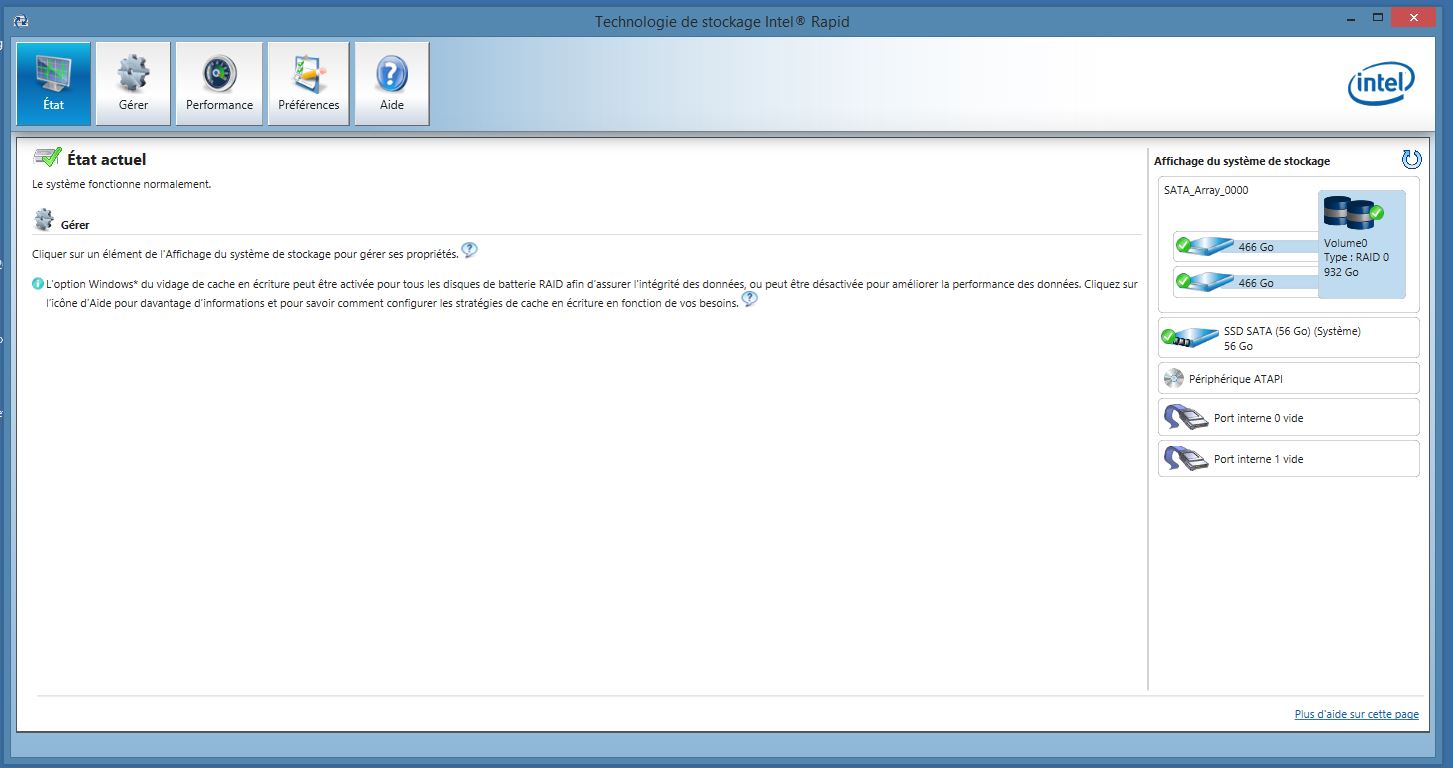Image resolution: width=1453 pixels, height=768 pixels.
Task: Open help bubble after write-cache strategies text
Action: click(x=749, y=299)
